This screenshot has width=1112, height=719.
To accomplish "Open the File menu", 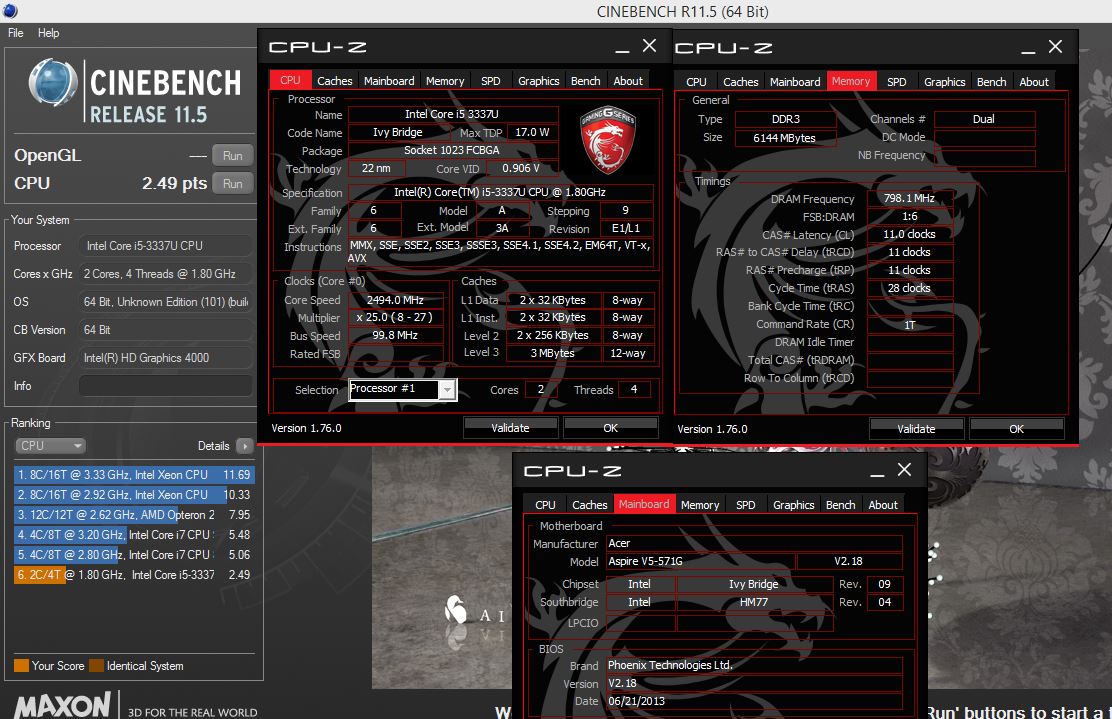I will tap(16, 33).
